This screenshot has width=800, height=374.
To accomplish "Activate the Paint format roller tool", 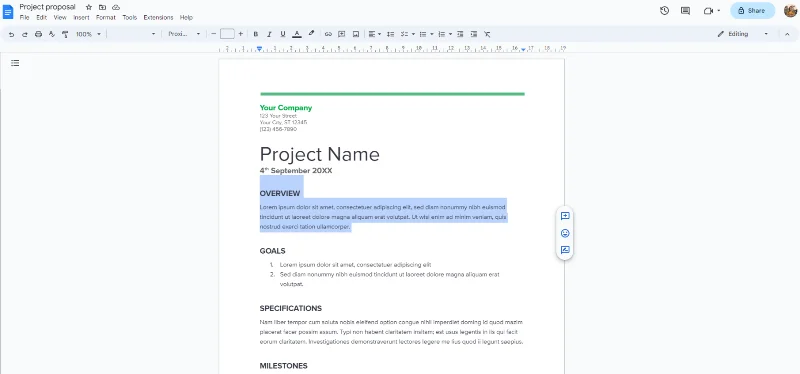I will click(x=65, y=34).
